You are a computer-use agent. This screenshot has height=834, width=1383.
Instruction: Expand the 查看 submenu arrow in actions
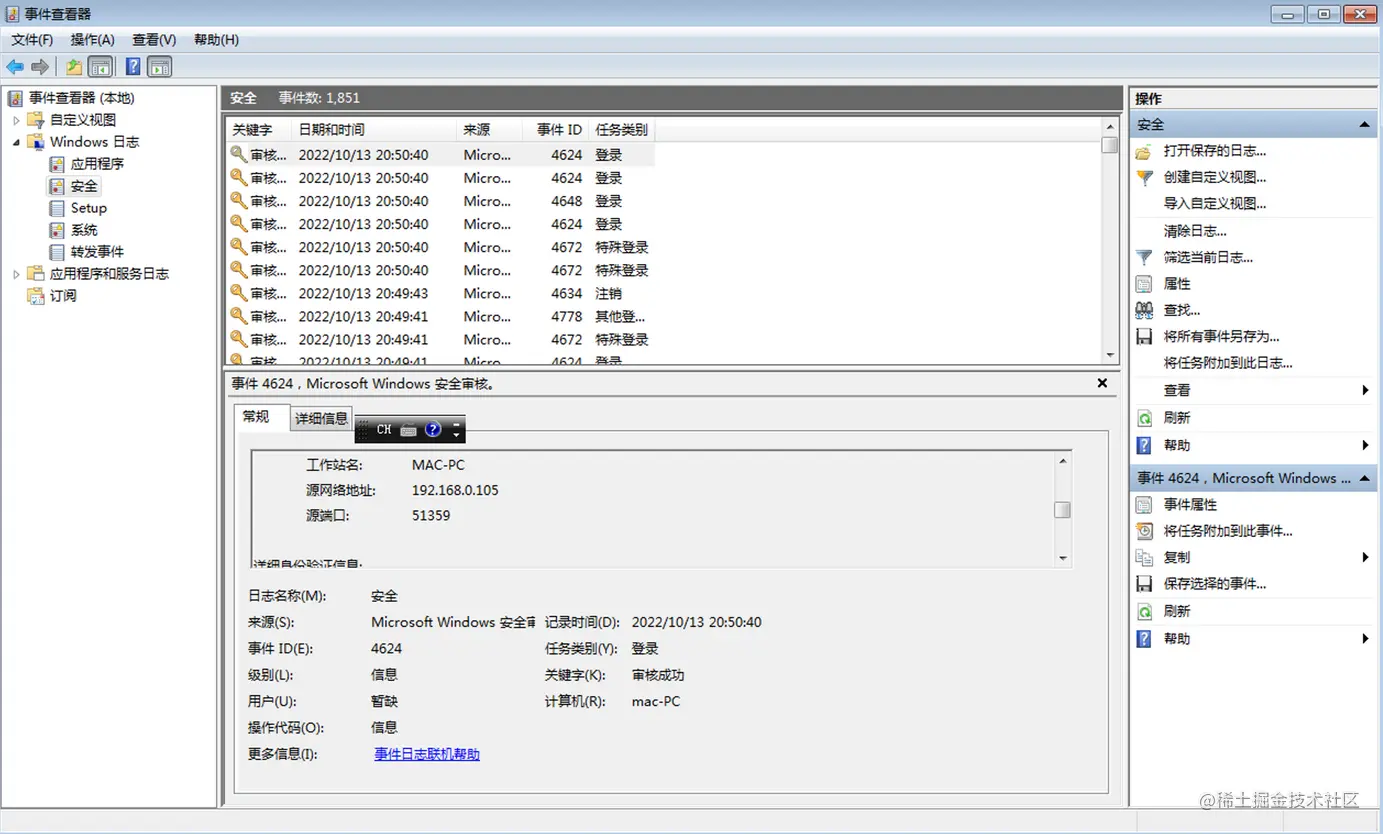pyautogui.click(x=1365, y=390)
